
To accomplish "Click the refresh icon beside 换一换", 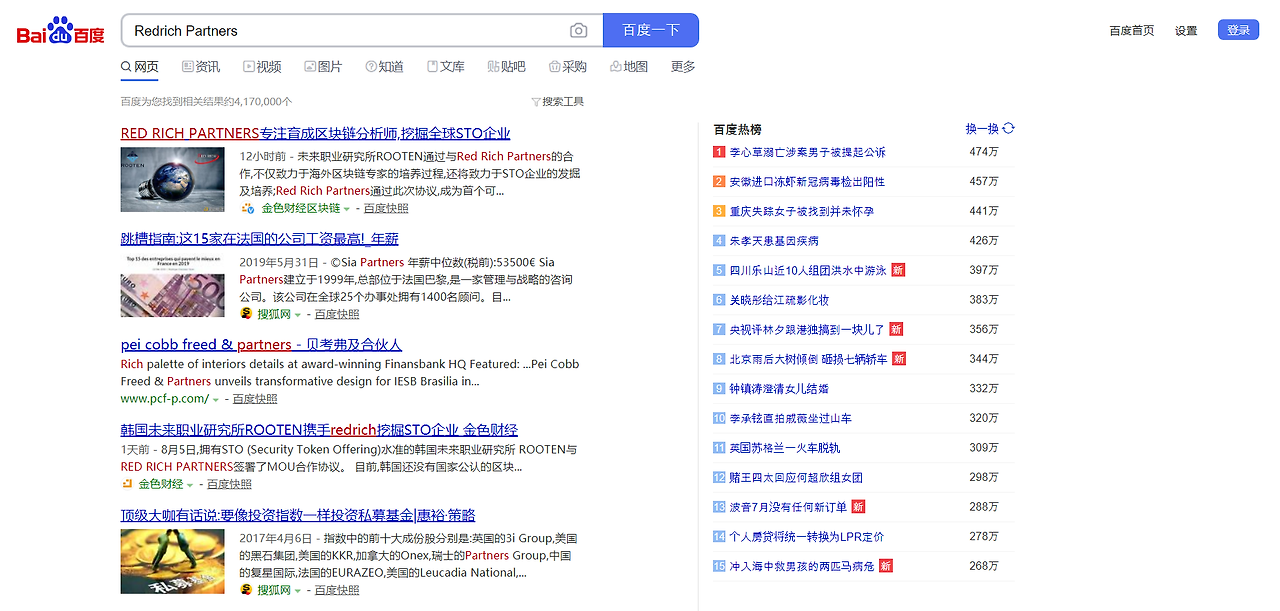I will tap(1009, 128).
